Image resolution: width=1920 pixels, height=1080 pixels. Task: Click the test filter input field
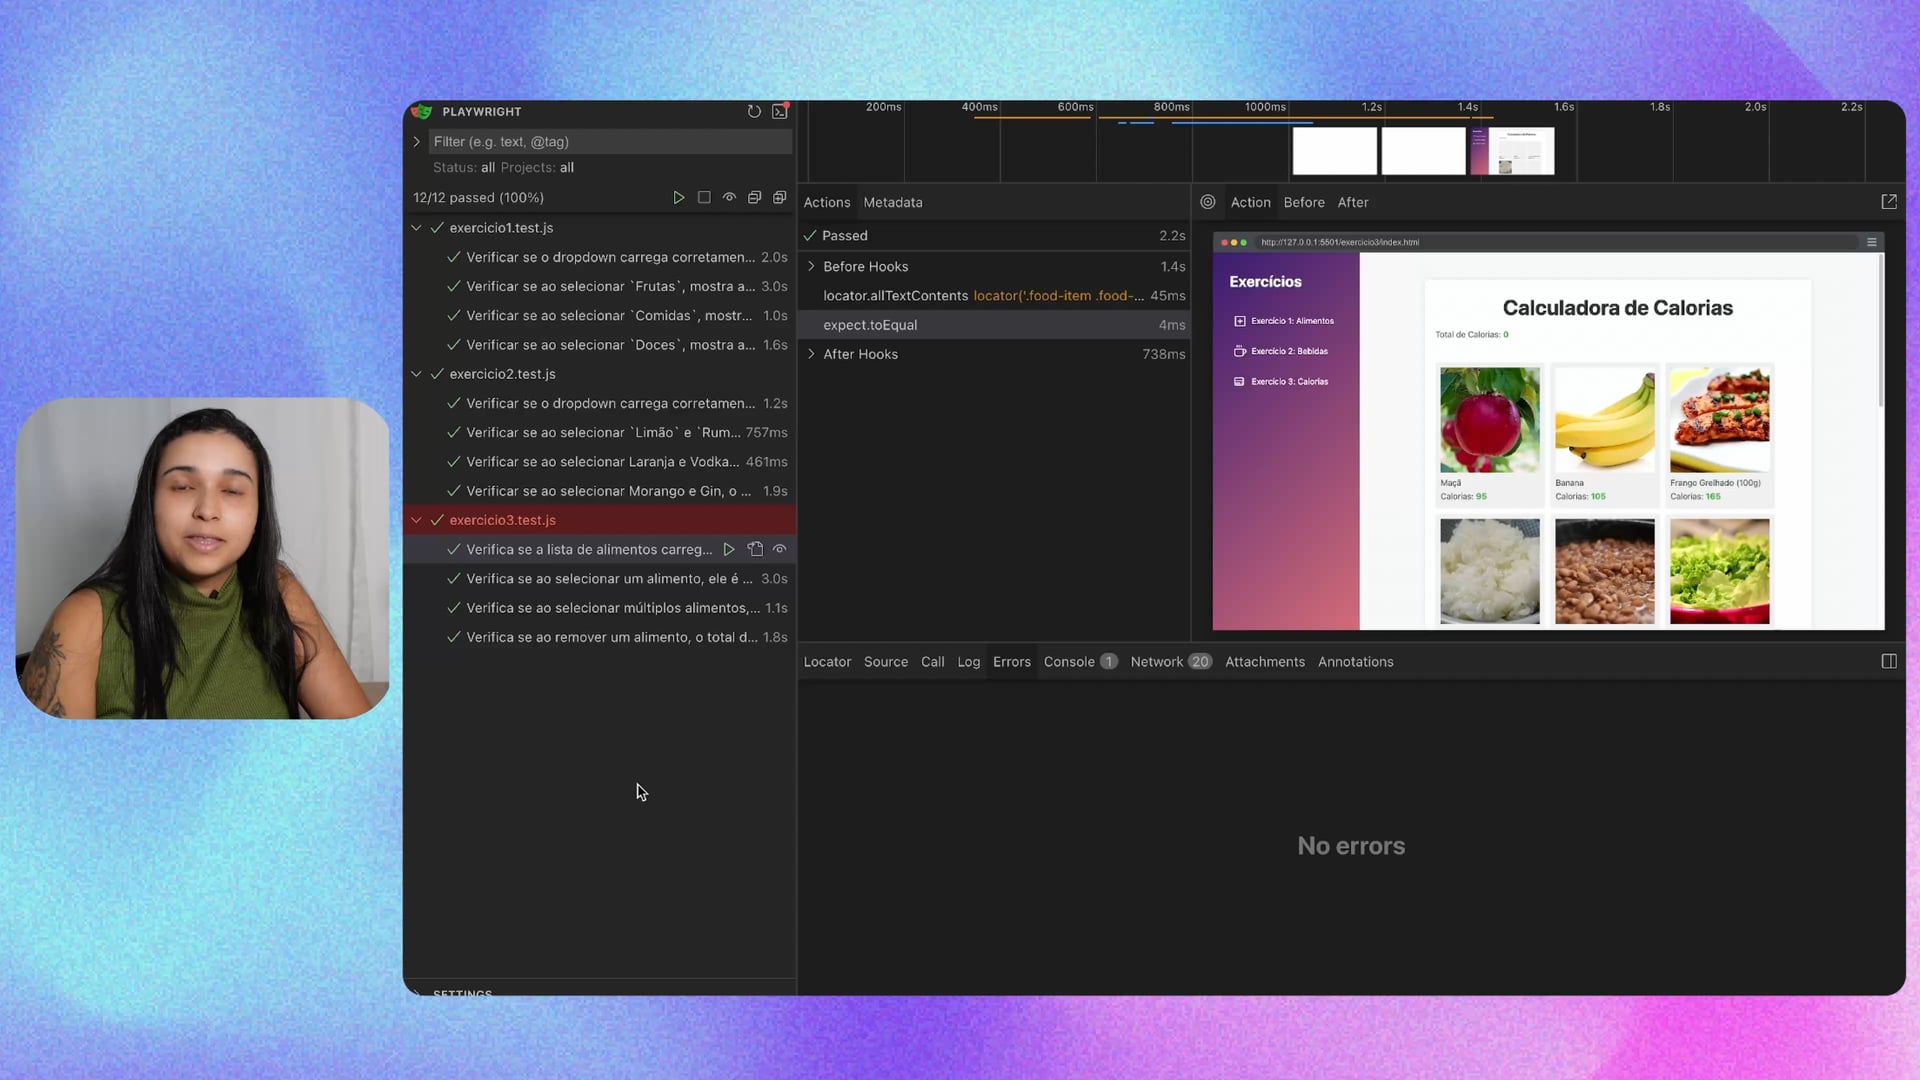tap(610, 142)
